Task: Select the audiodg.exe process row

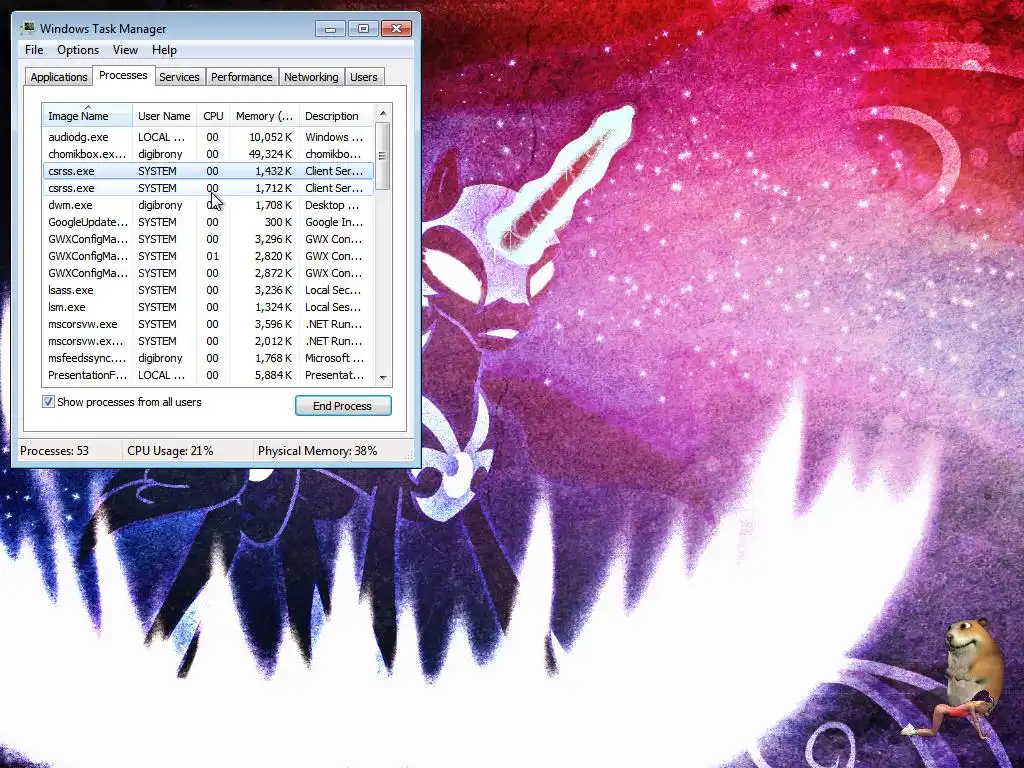Action: pyautogui.click(x=208, y=137)
